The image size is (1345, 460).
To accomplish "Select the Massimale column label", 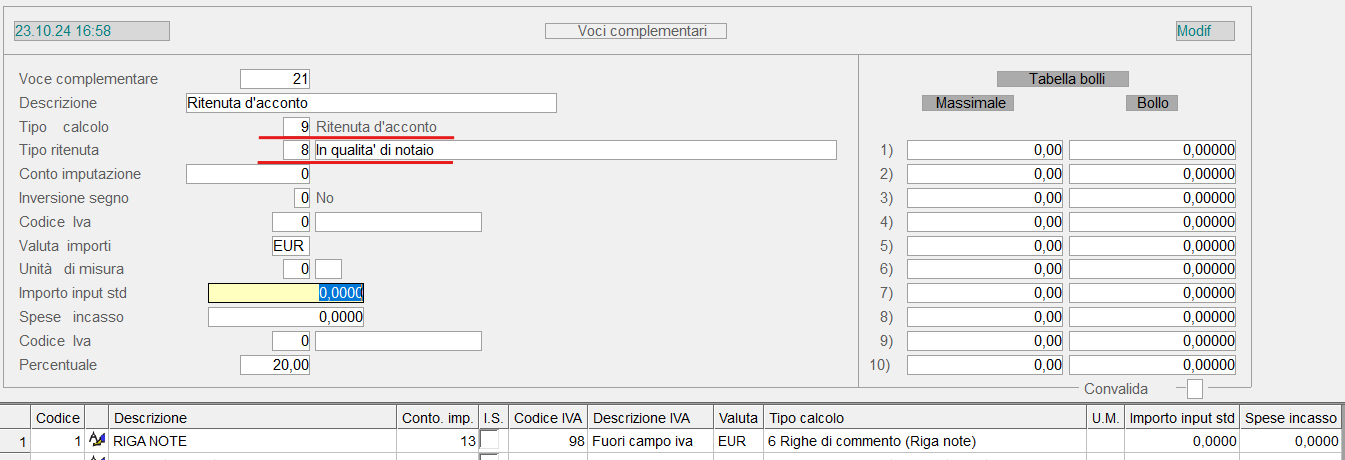I will tap(969, 103).
